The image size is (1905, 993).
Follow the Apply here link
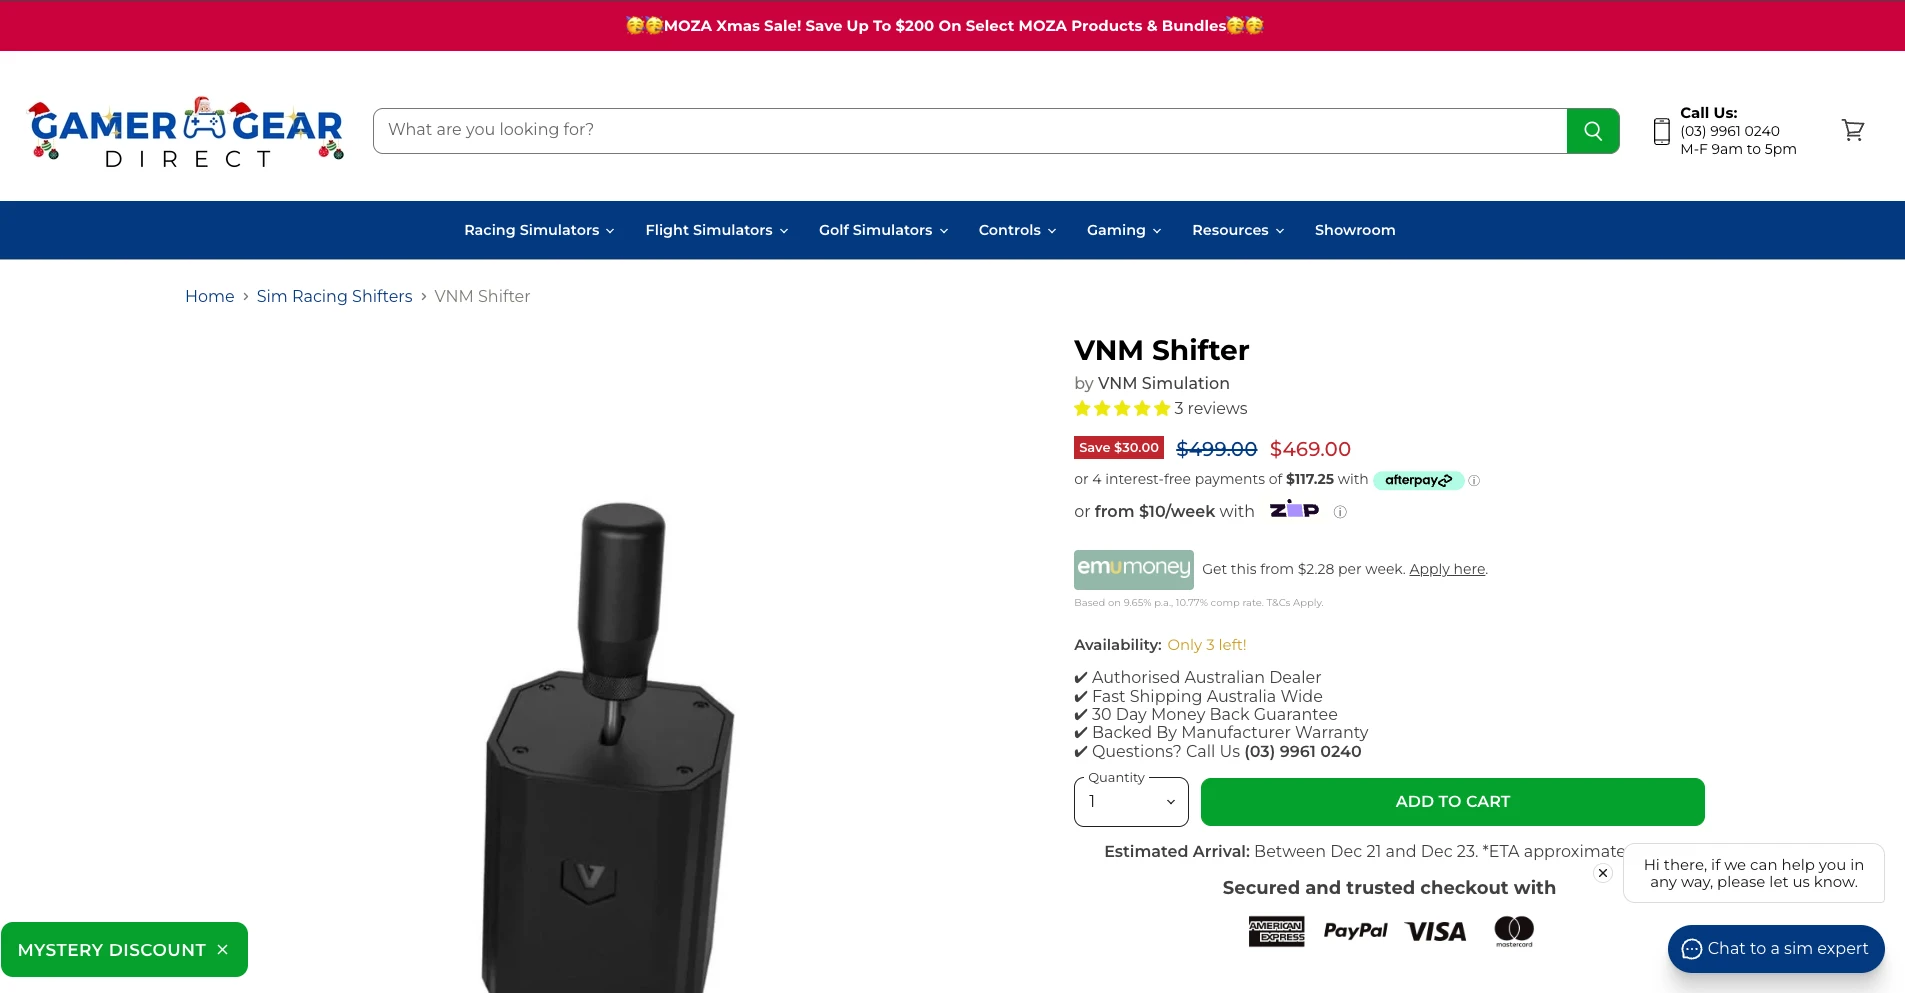pos(1447,569)
